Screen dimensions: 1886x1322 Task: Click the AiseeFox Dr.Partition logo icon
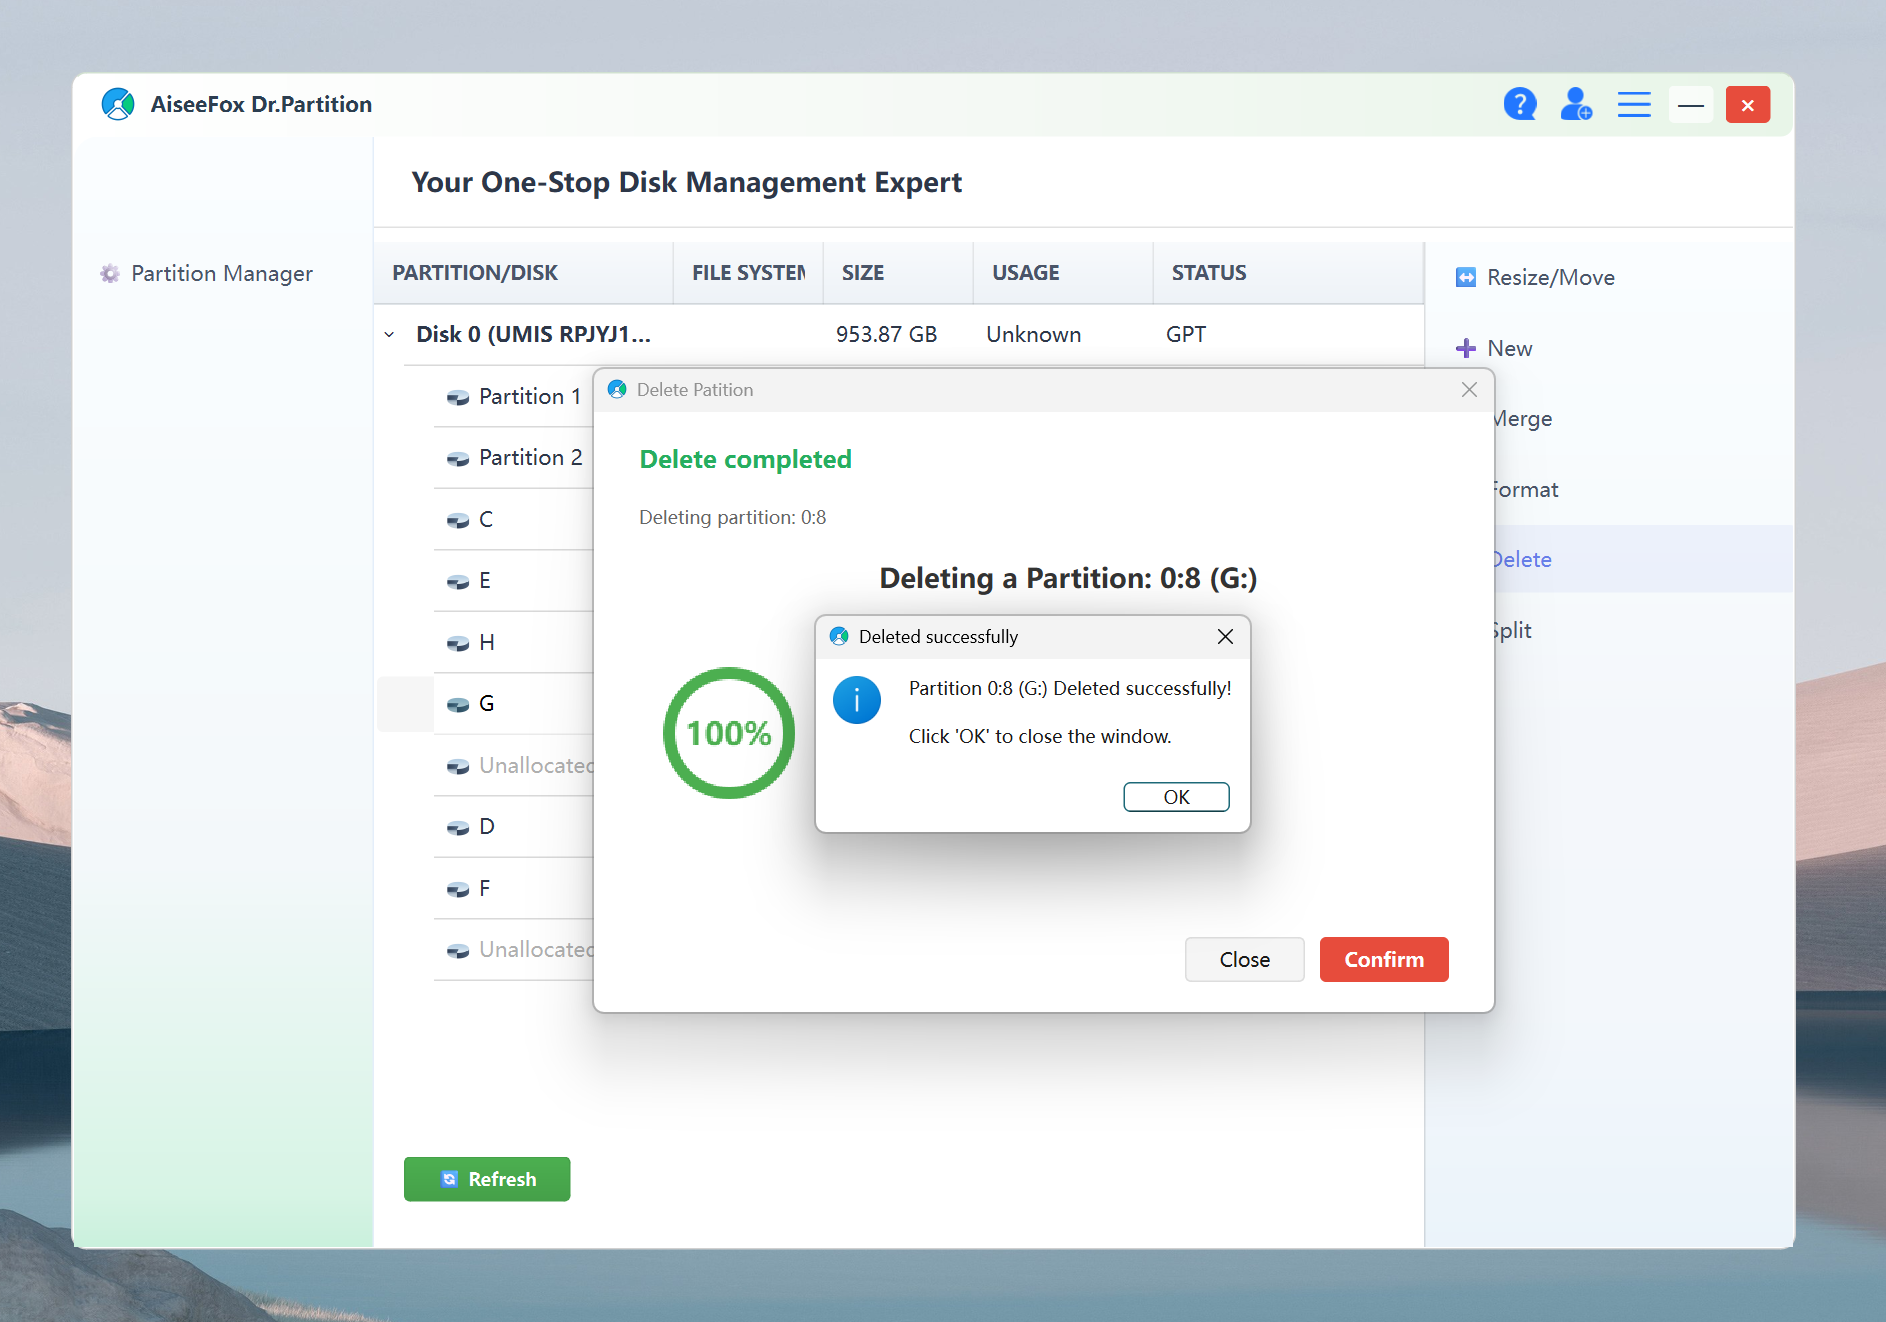(118, 104)
